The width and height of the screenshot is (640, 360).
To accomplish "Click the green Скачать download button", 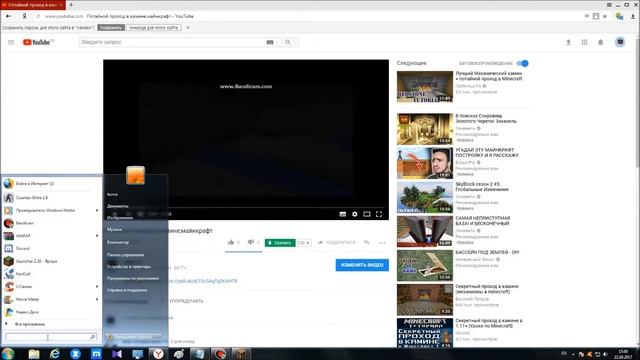I will [x=280, y=243].
